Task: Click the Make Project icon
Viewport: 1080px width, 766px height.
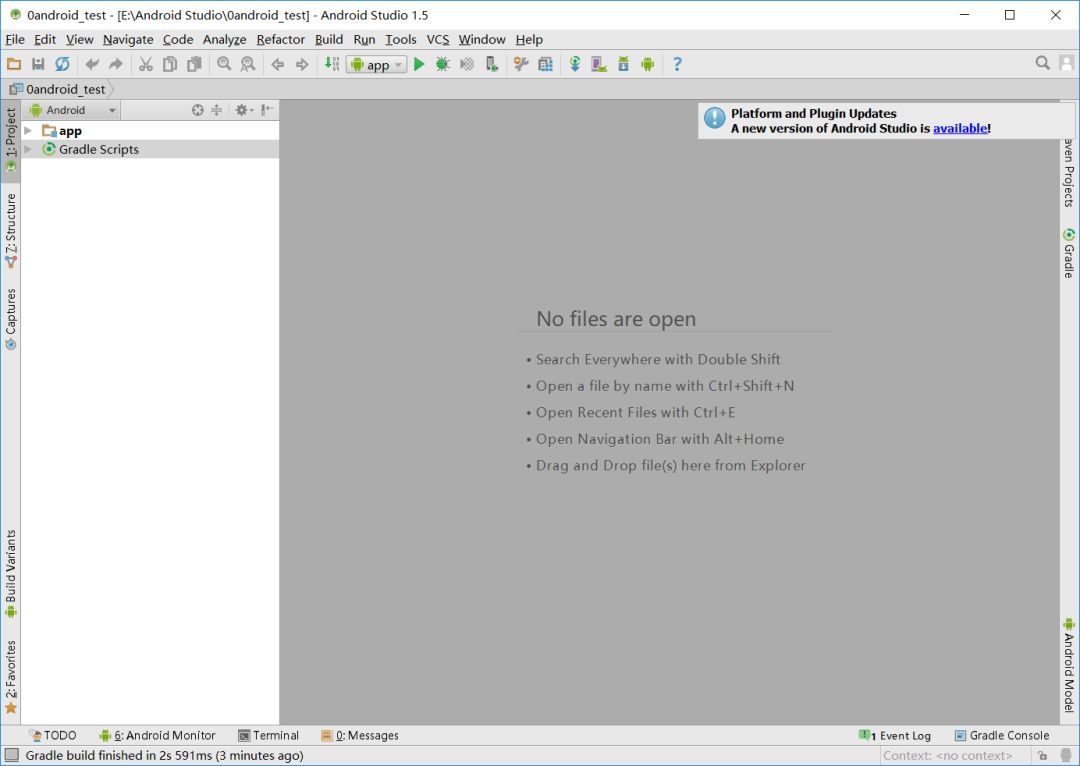Action: (x=332, y=64)
